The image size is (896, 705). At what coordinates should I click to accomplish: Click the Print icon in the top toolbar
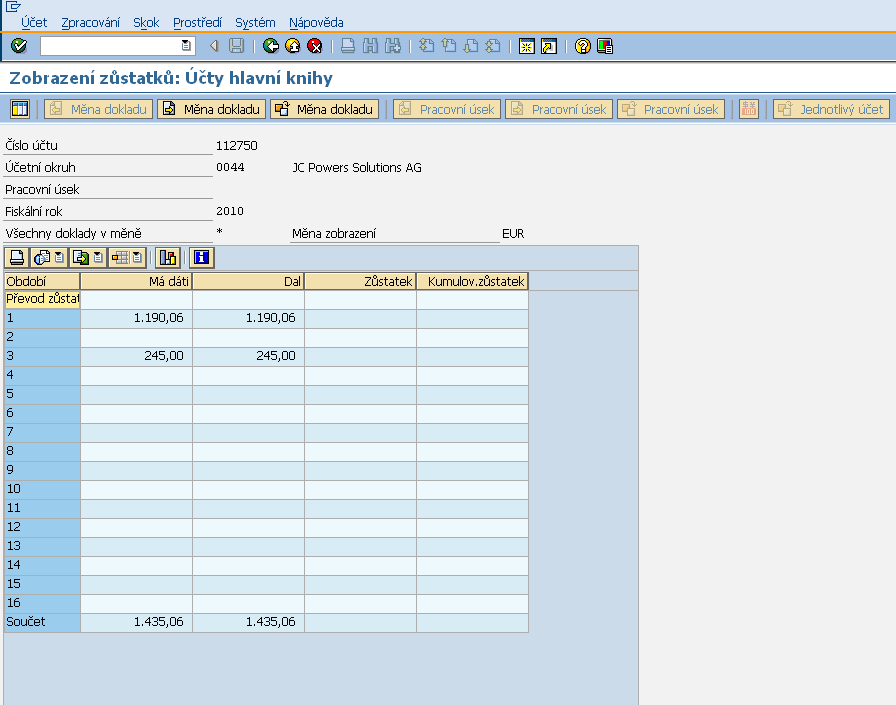coord(347,46)
